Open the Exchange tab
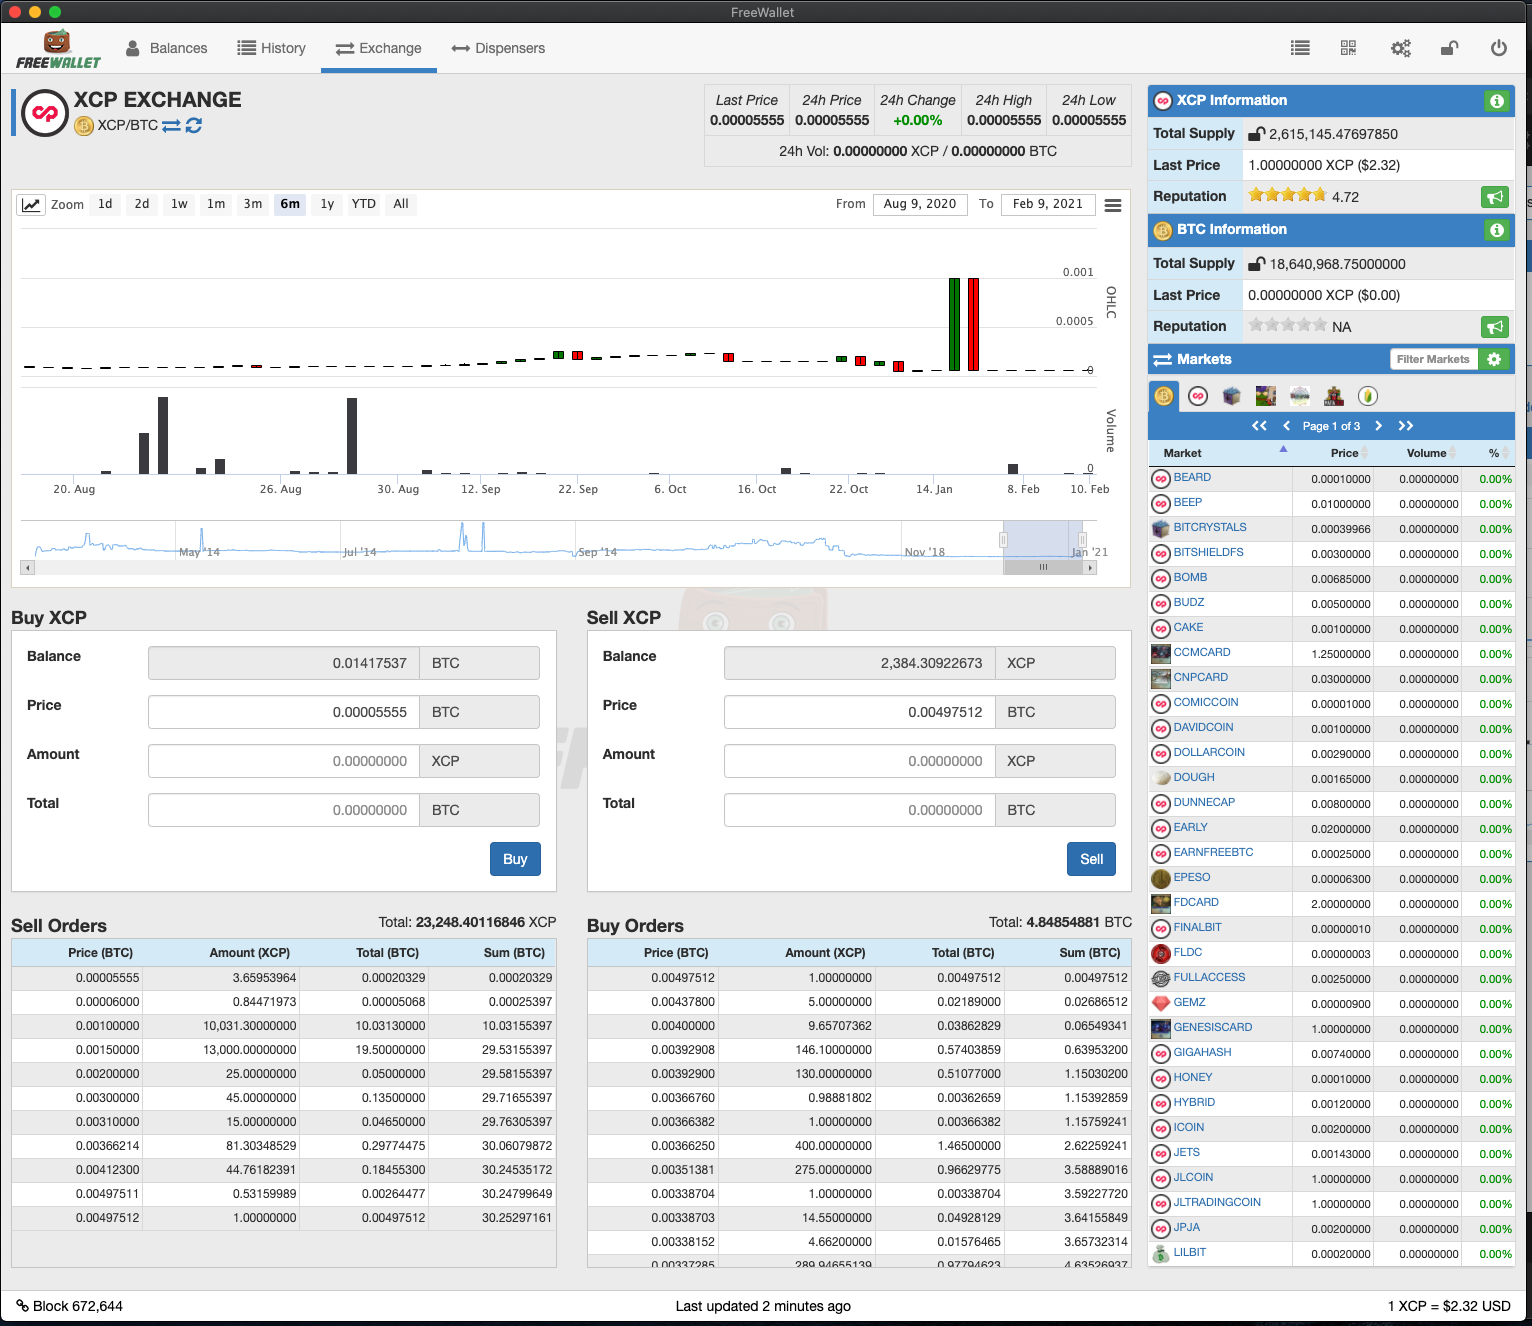 (379, 48)
